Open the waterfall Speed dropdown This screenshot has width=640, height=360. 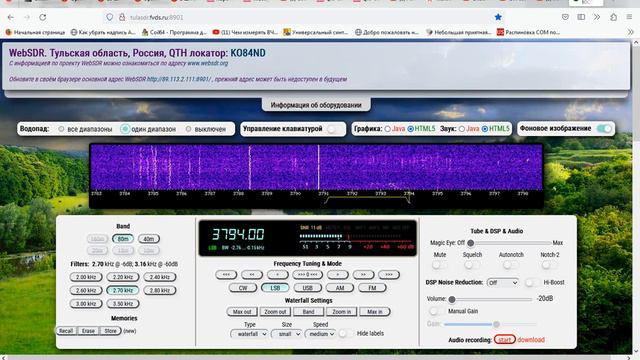[320, 334]
